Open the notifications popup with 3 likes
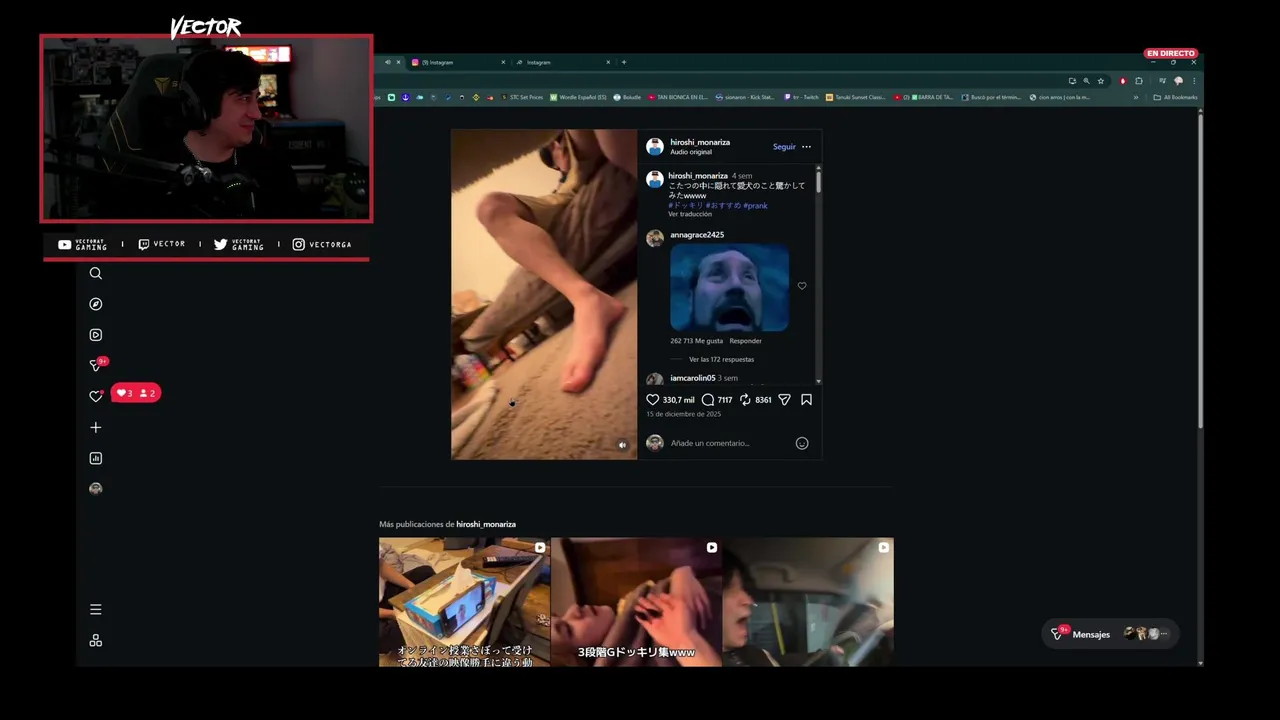1280x720 pixels. [136, 393]
